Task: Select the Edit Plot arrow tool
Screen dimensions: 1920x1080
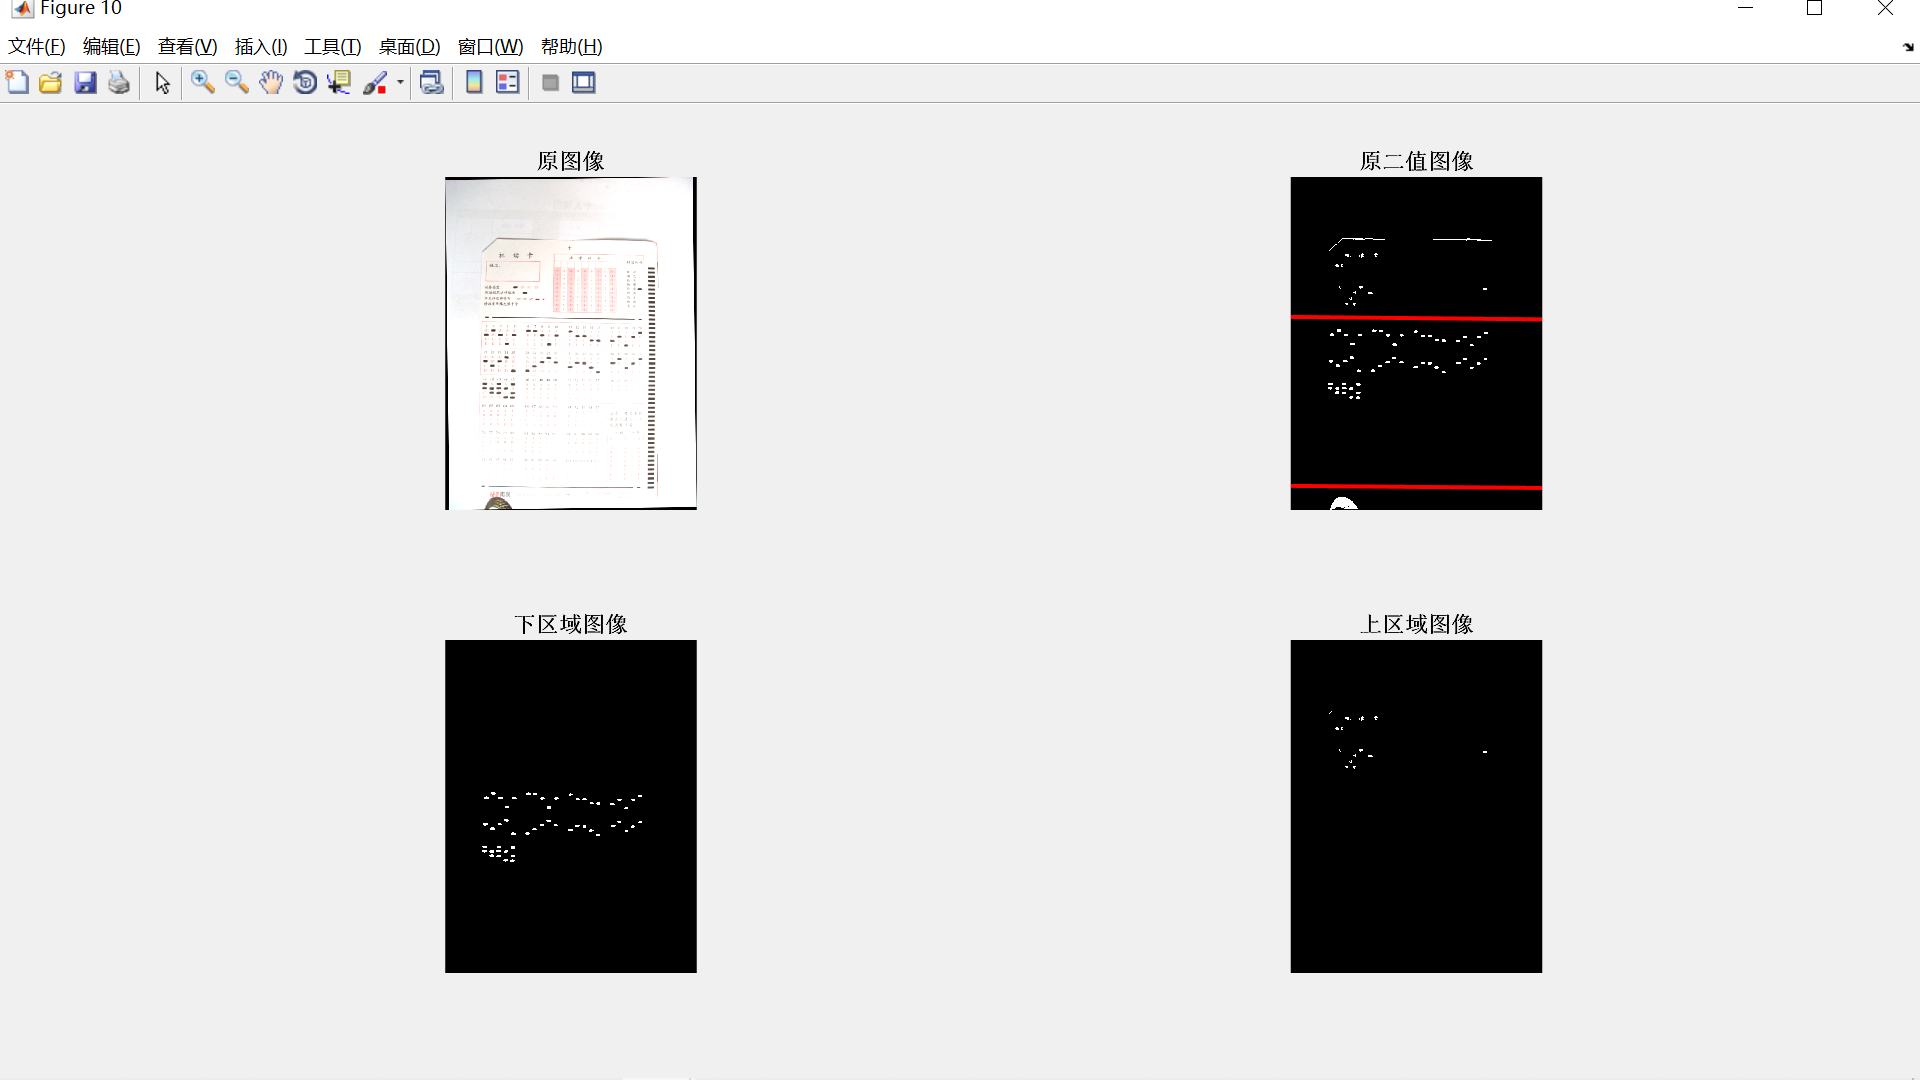Action: 163,83
